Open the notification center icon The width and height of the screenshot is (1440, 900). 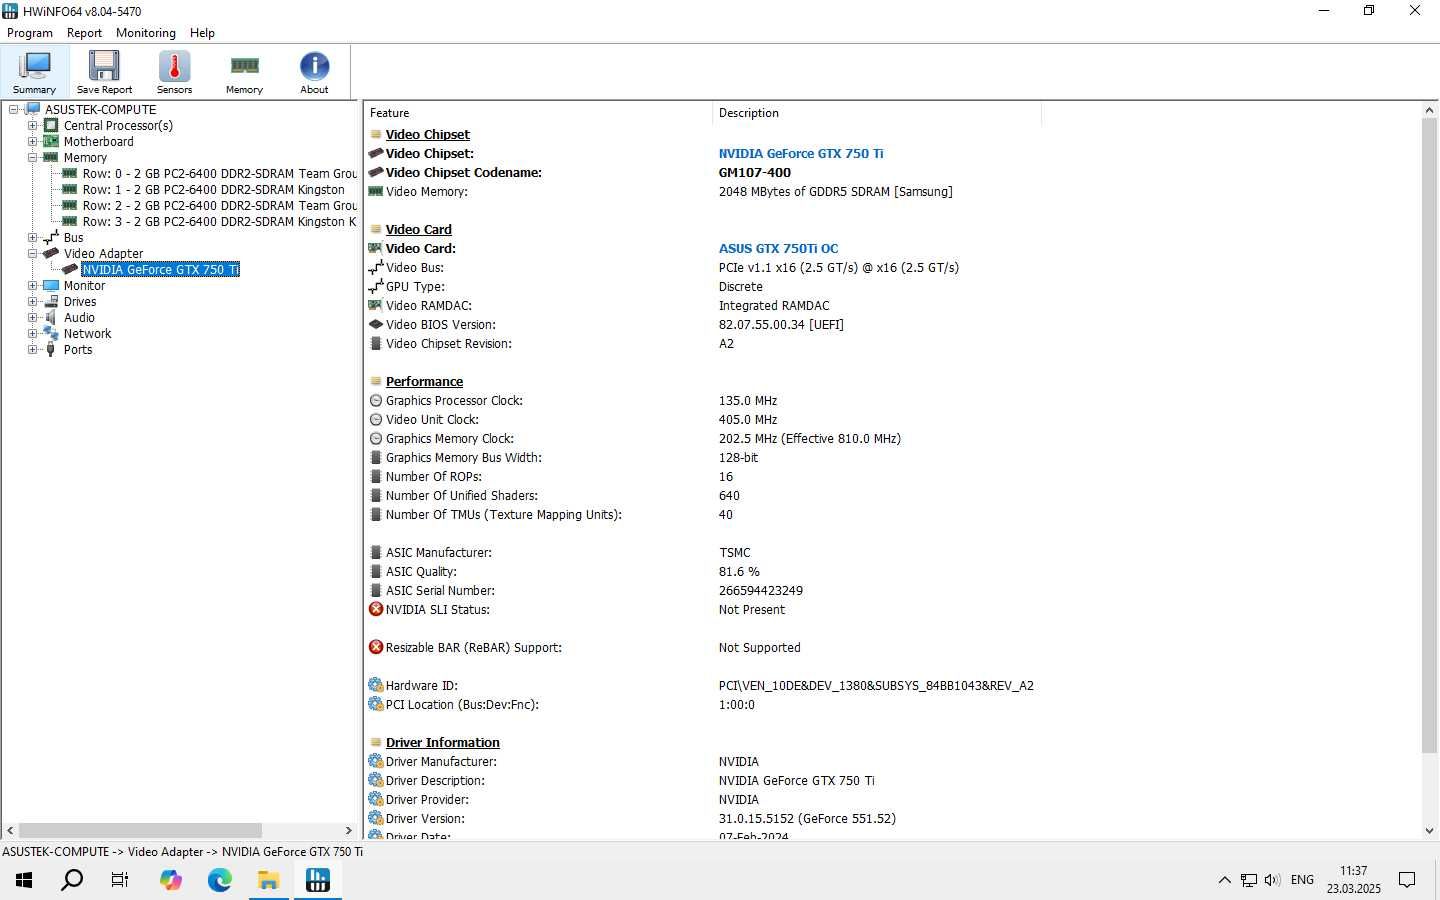(1407, 880)
